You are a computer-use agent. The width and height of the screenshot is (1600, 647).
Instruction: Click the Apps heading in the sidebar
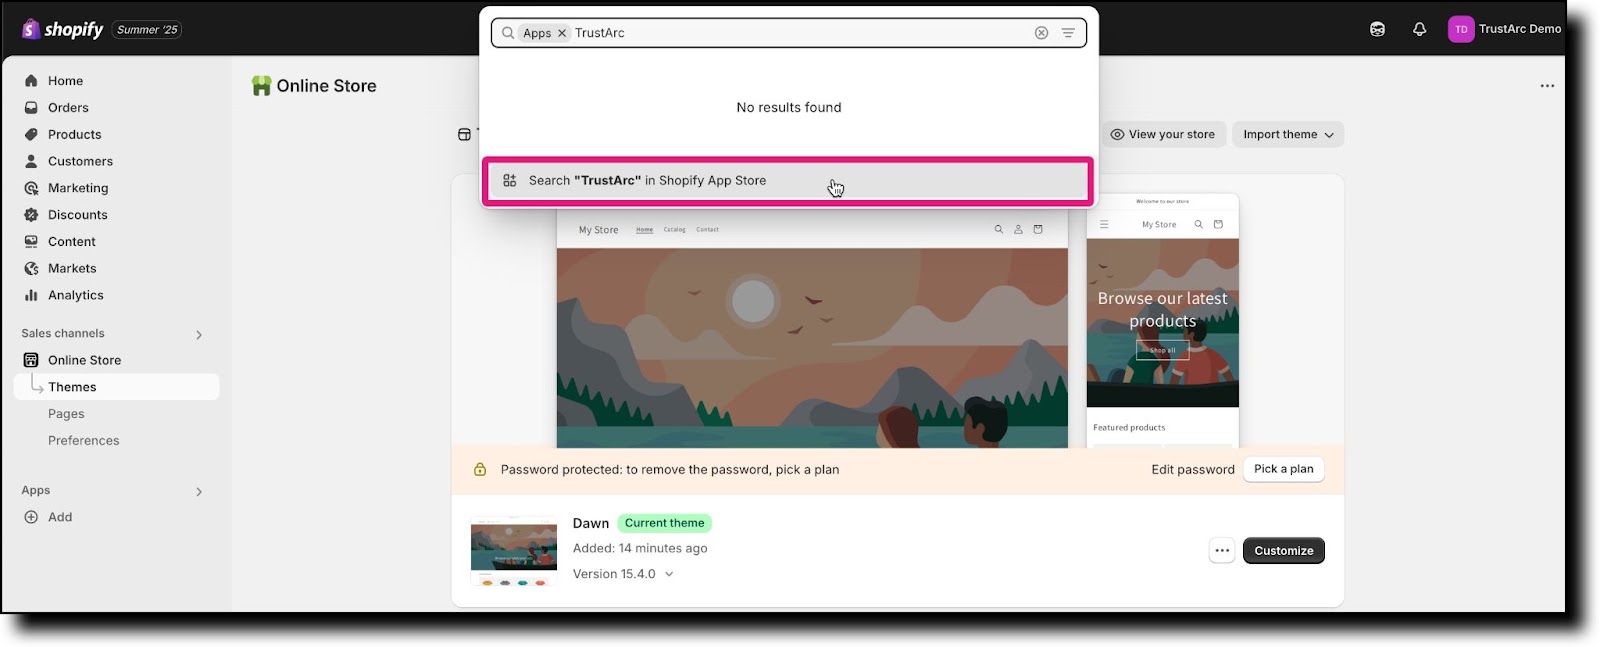click(x=36, y=491)
